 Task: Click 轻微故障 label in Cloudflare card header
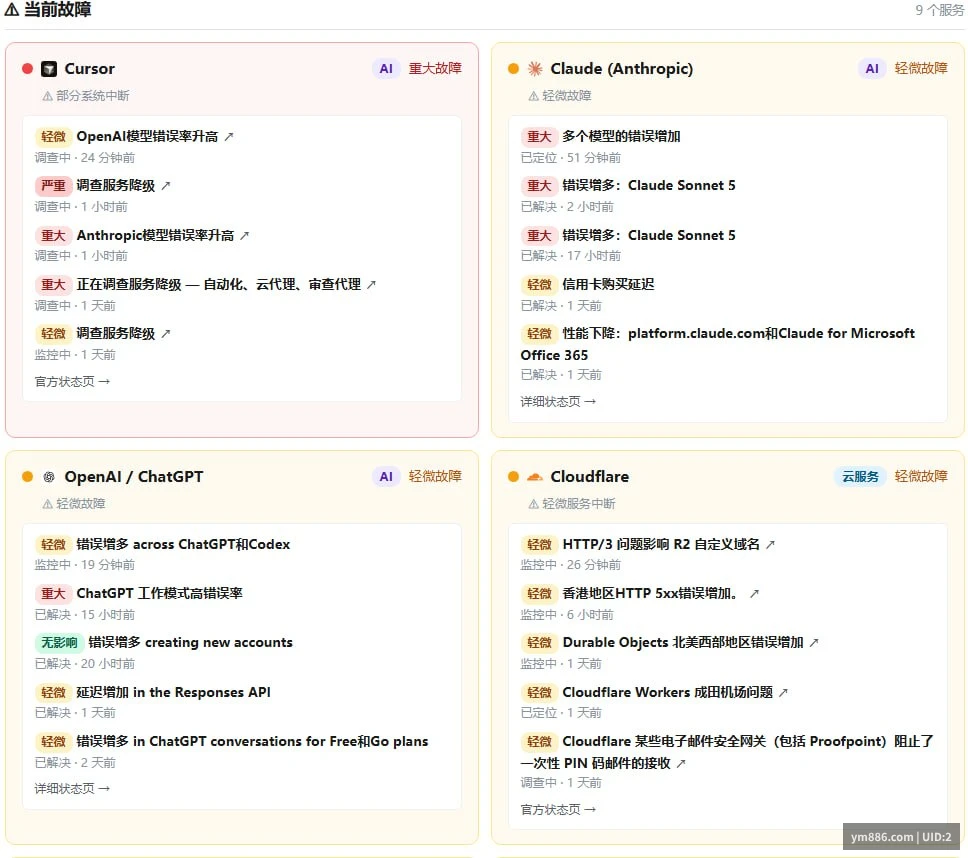click(x=921, y=477)
